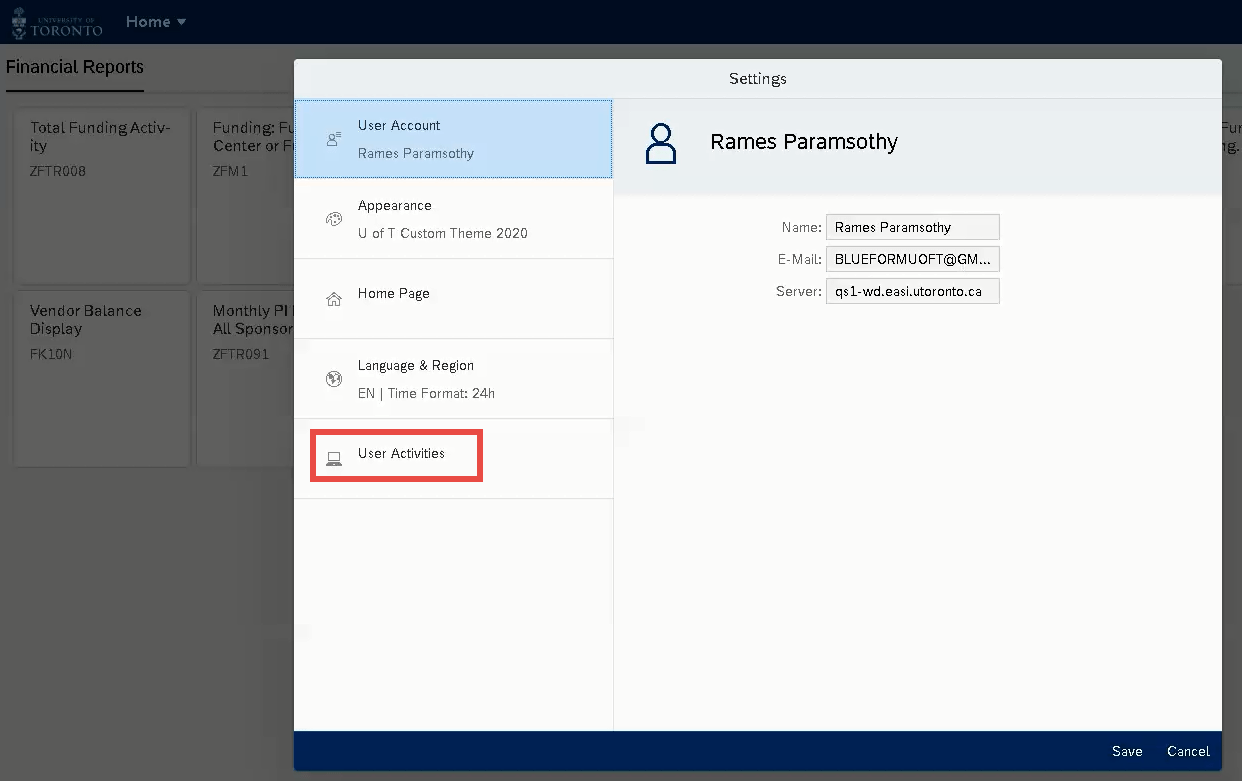Click the E-Mail field showing BLUEFORMUOFT@GM...
The image size is (1242, 781).
tap(912, 259)
